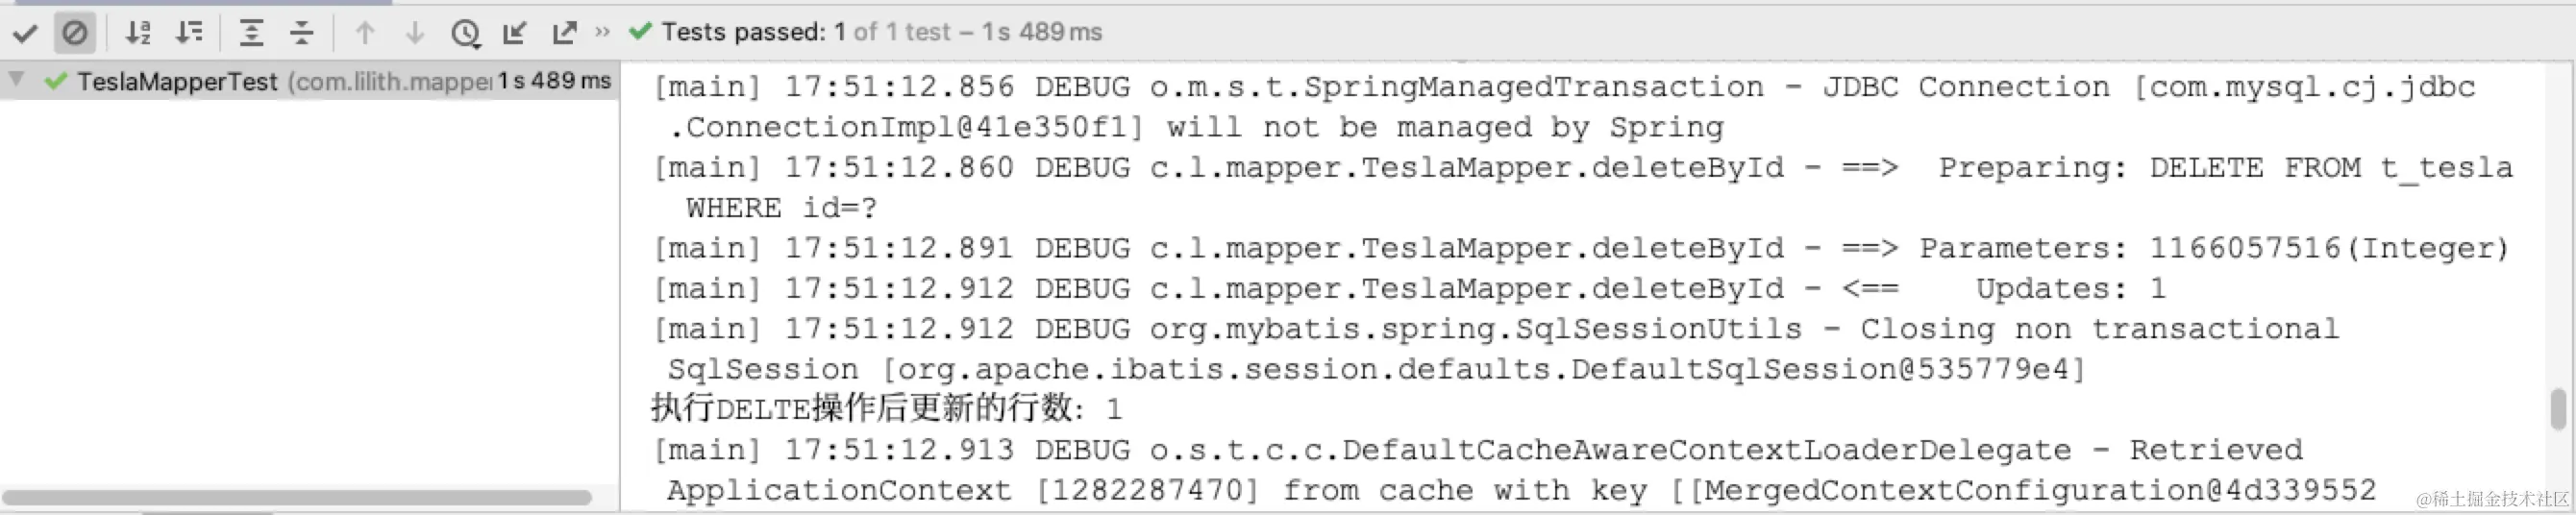The height and width of the screenshot is (515, 2576).
Task: Collapse all test nodes
Action: 302,33
